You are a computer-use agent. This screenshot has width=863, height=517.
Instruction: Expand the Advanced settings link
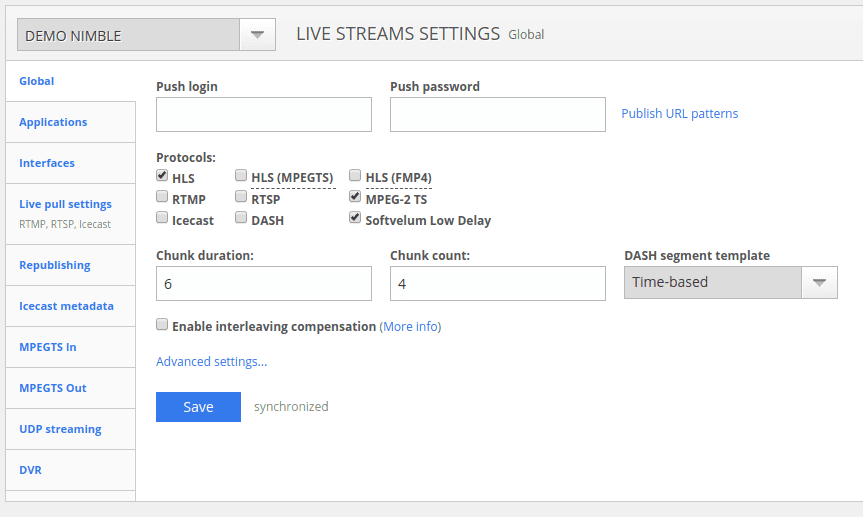click(x=211, y=362)
